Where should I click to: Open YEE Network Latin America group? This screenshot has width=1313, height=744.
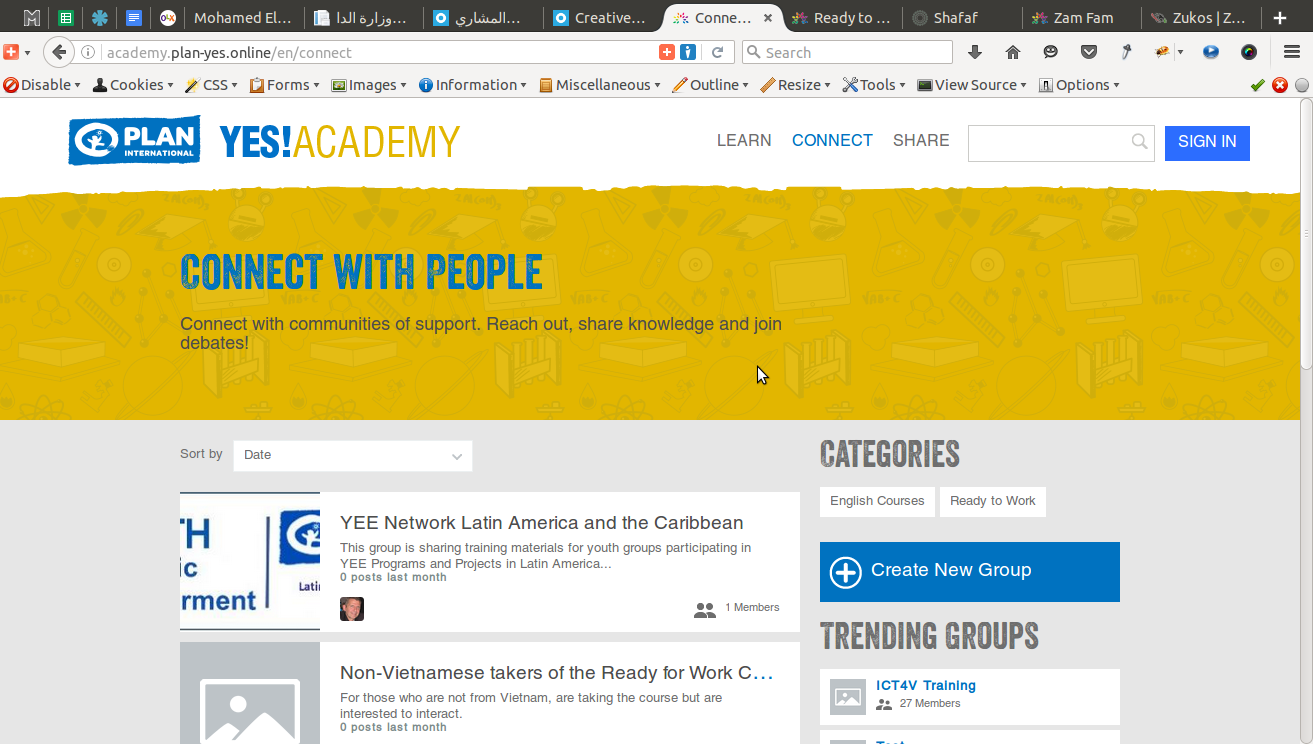click(542, 523)
